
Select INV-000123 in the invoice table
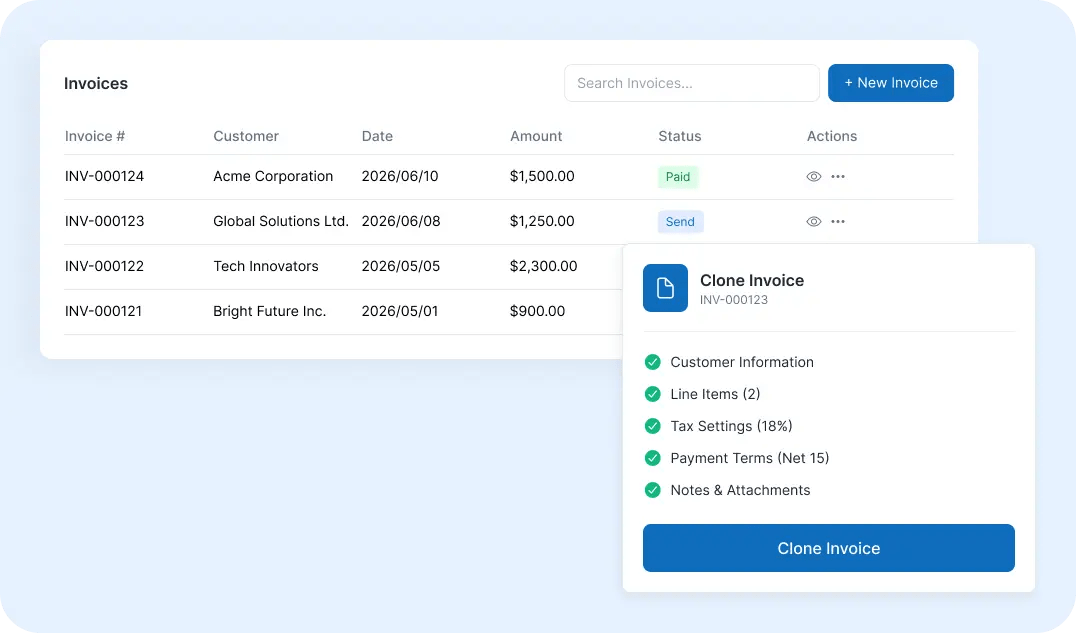[104, 221]
